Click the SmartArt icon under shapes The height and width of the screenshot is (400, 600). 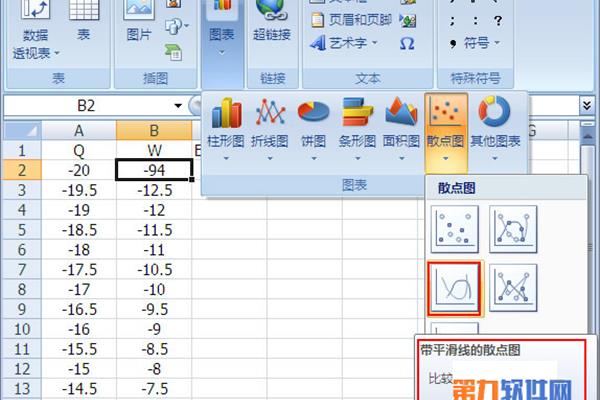click(173, 52)
